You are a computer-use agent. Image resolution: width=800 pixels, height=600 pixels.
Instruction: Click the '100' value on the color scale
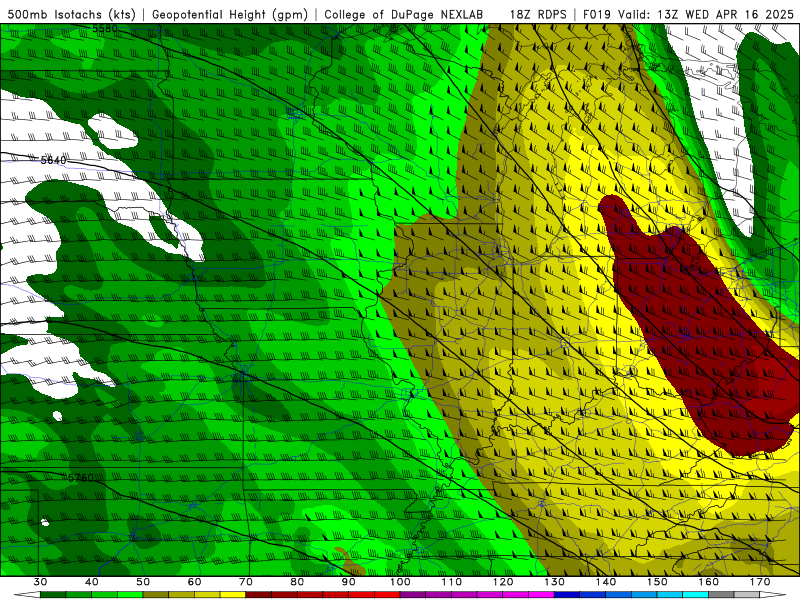[400, 582]
